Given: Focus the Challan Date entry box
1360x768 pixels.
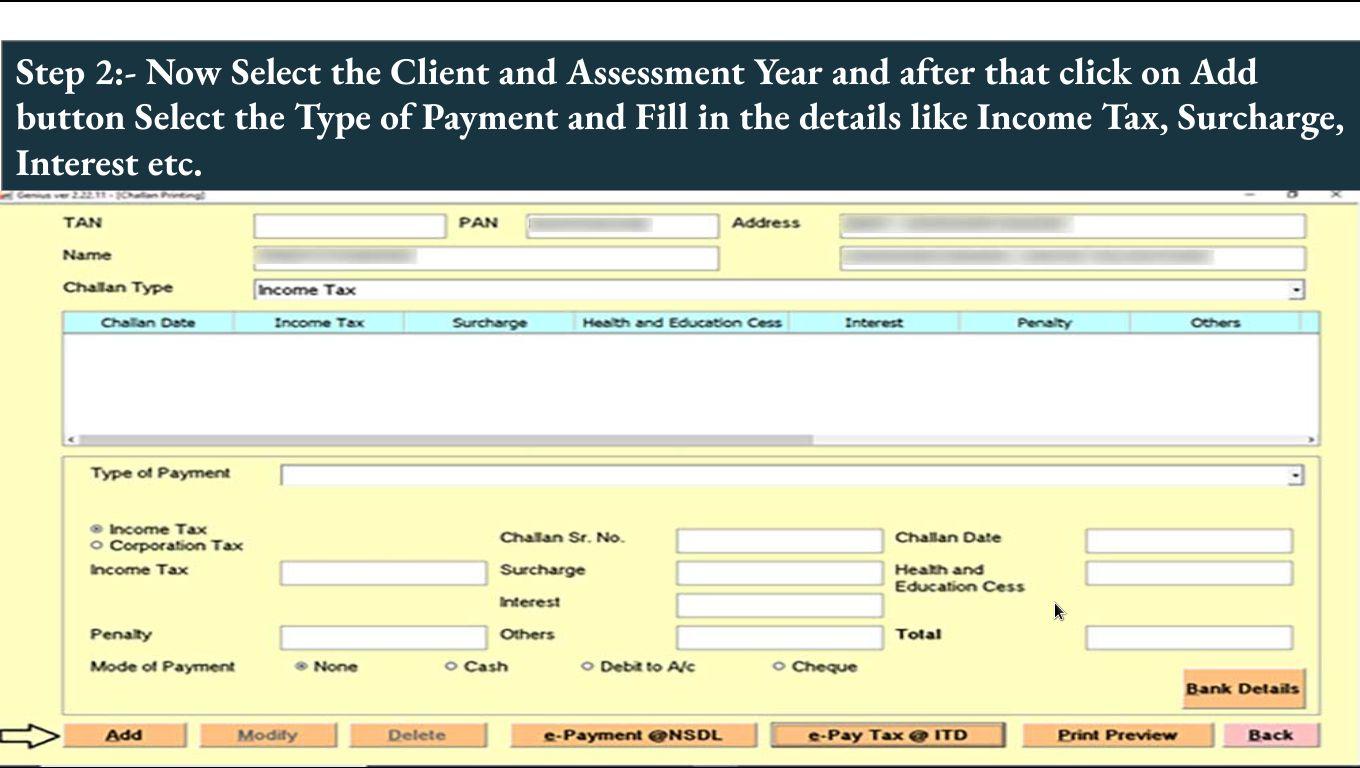Looking at the screenshot, I should click(x=1189, y=541).
